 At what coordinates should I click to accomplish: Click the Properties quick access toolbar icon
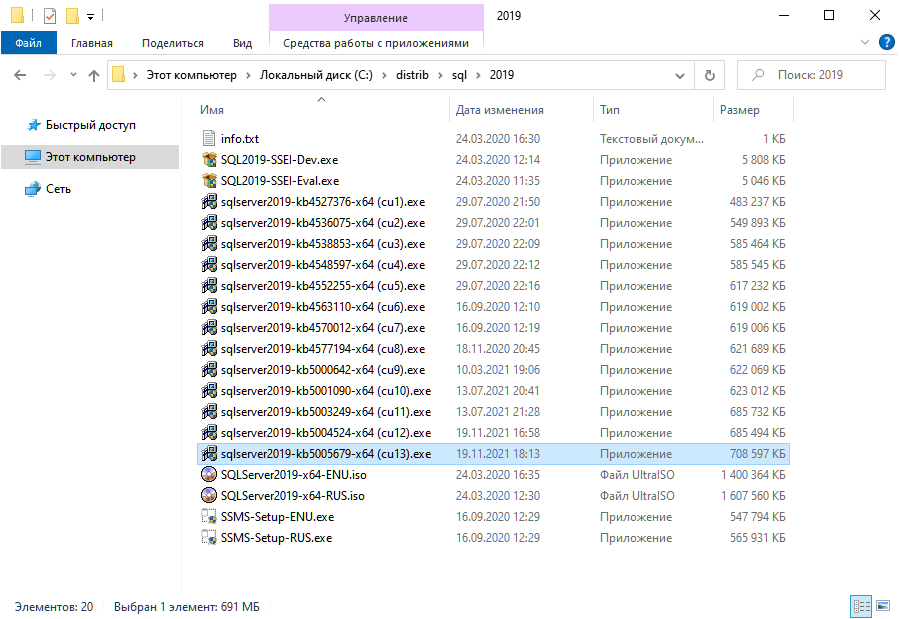click(x=50, y=15)
